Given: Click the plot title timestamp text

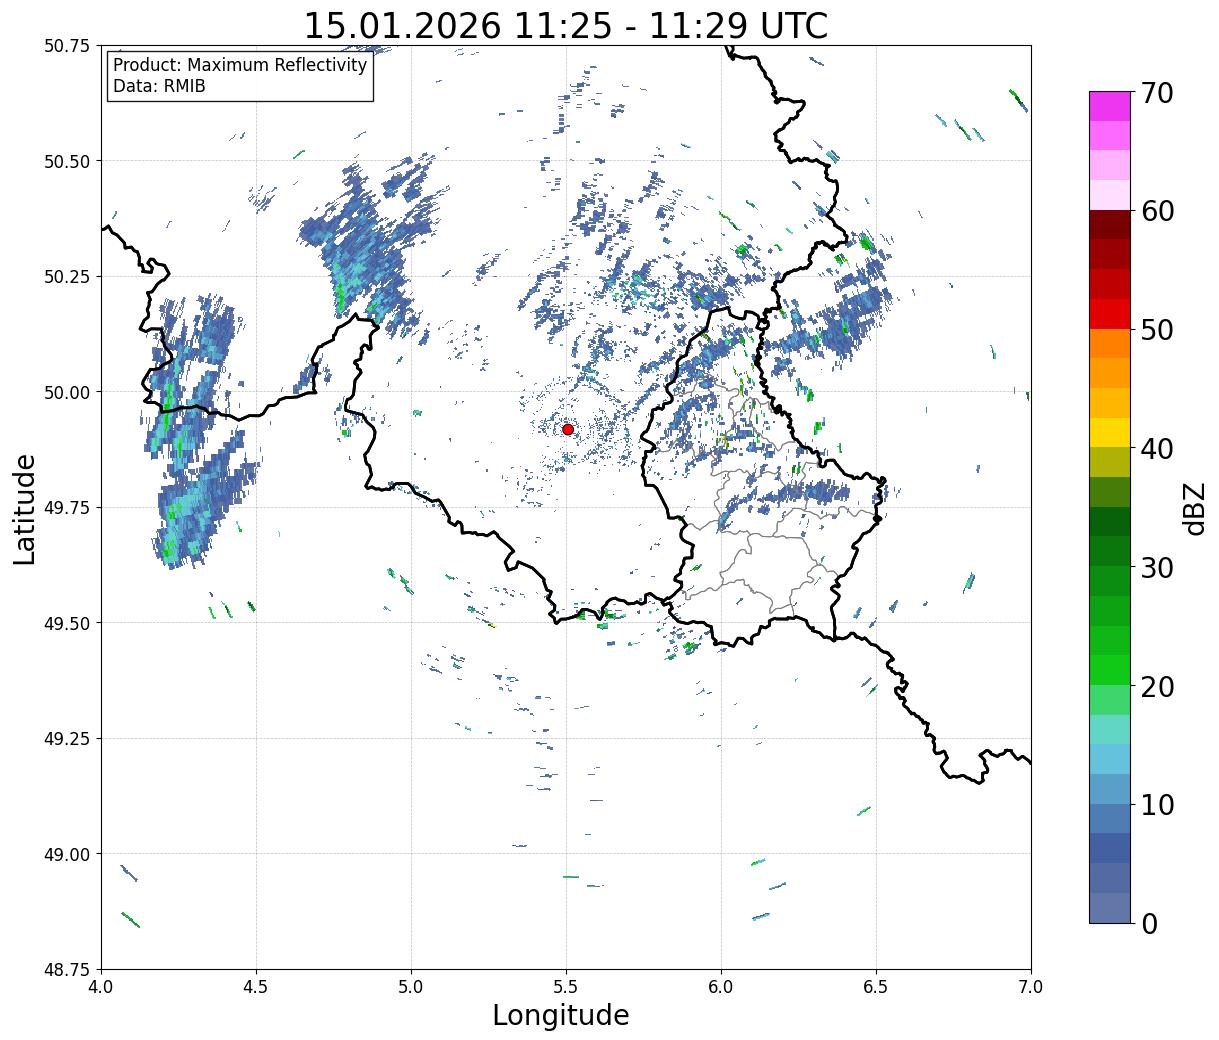Looking at the screenshot, I should click(x=566, y=25).
